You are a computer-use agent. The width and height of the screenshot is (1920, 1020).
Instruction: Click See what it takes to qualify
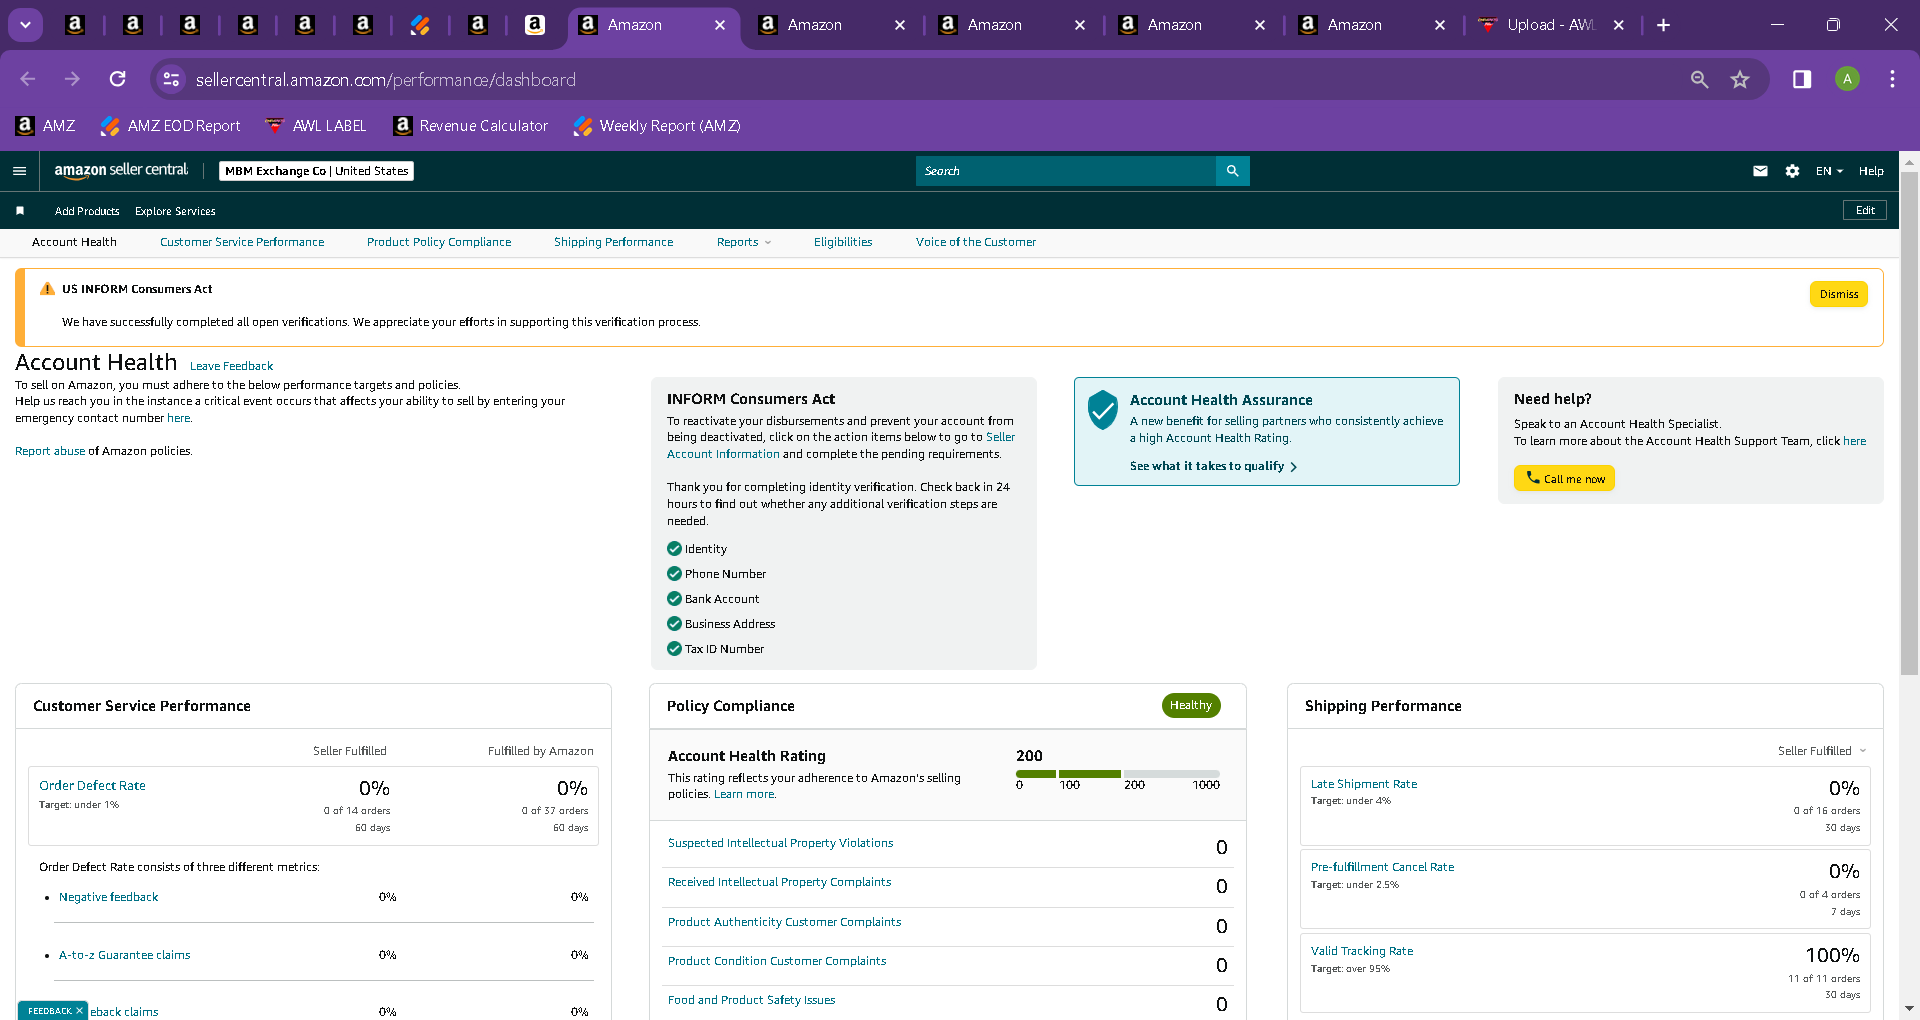click(x=1213, y=466)
